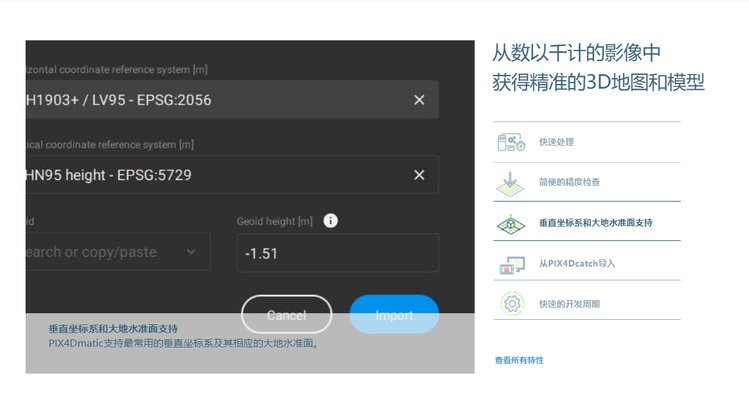This screenshot has width=749, height=415.
Task: Select the 快速处理 text label
Action: click(x=556, y=143)
